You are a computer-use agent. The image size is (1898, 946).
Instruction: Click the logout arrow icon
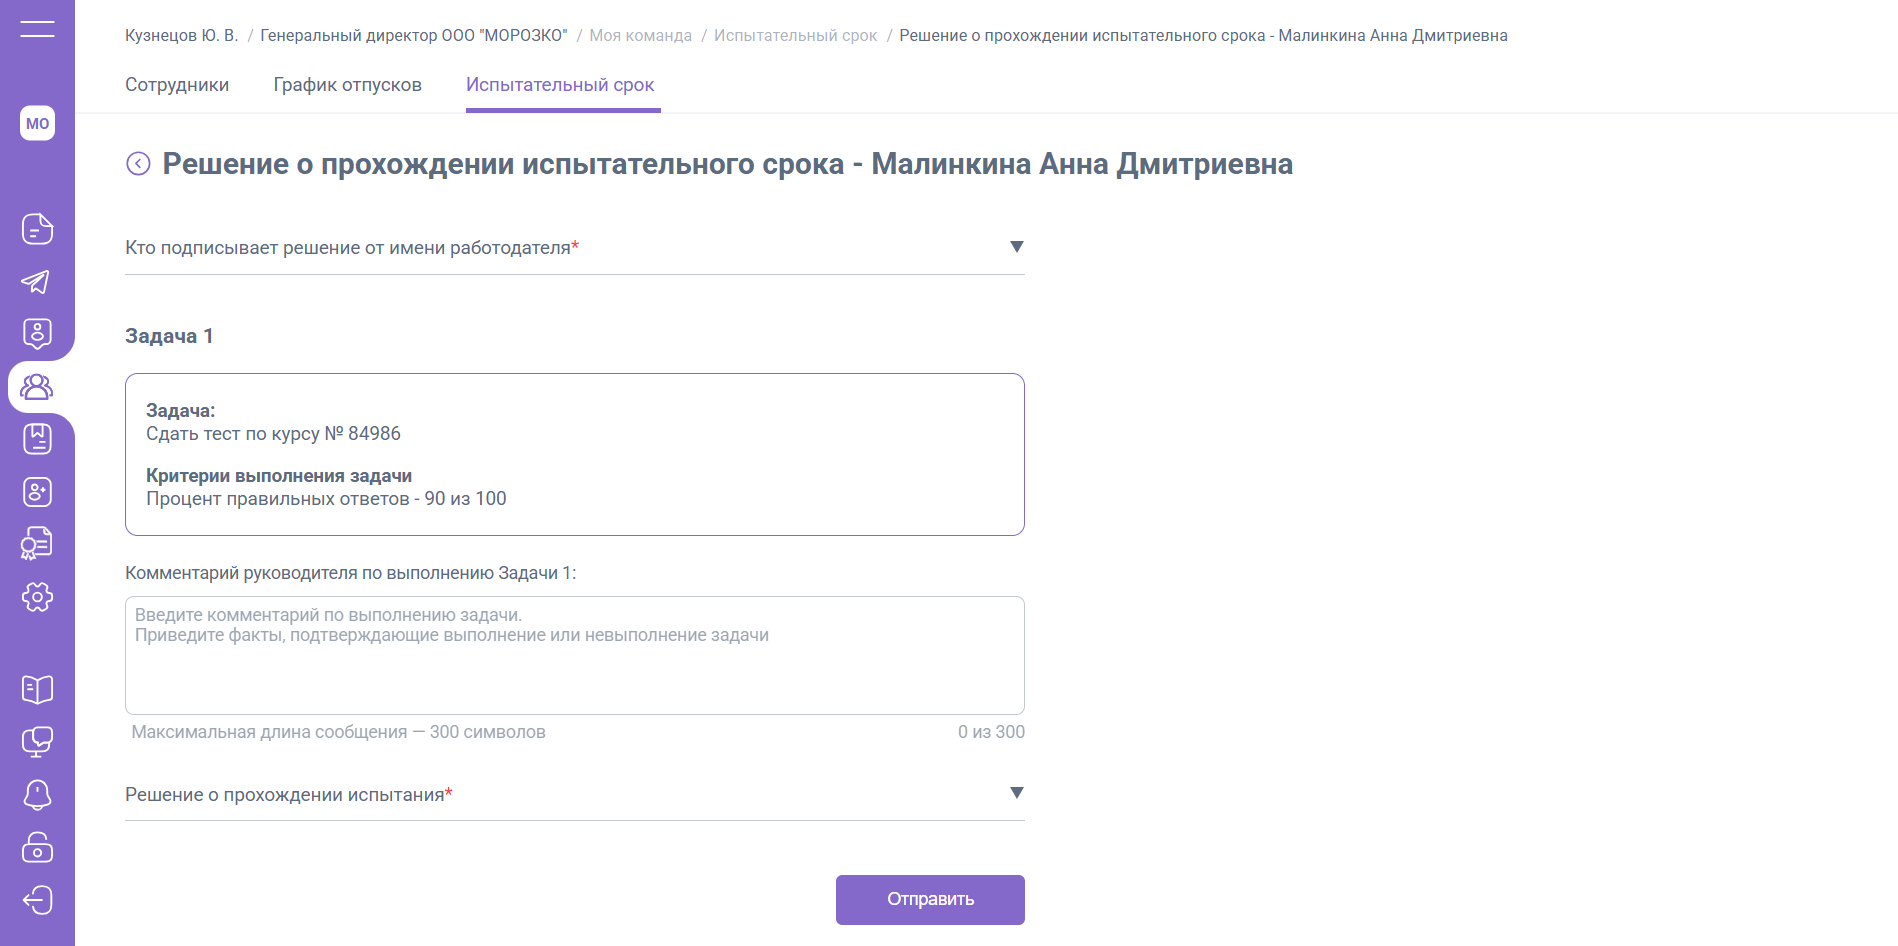click(37, 900)
